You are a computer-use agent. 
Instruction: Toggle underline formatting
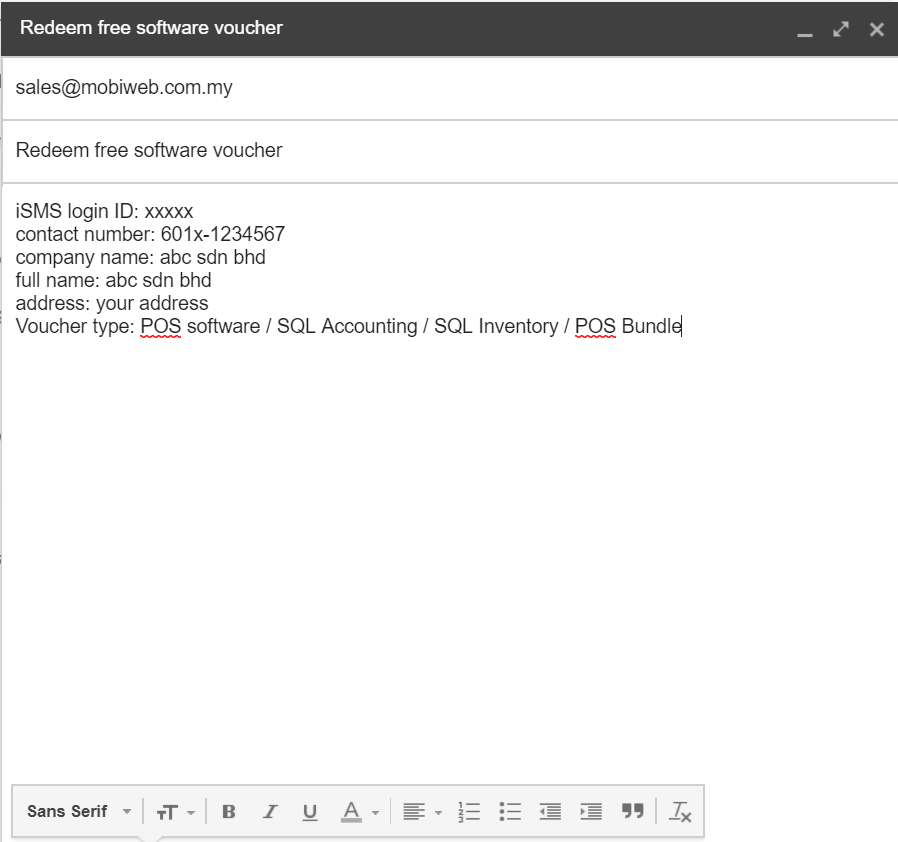pyautogui.click(x=310, y=812)
